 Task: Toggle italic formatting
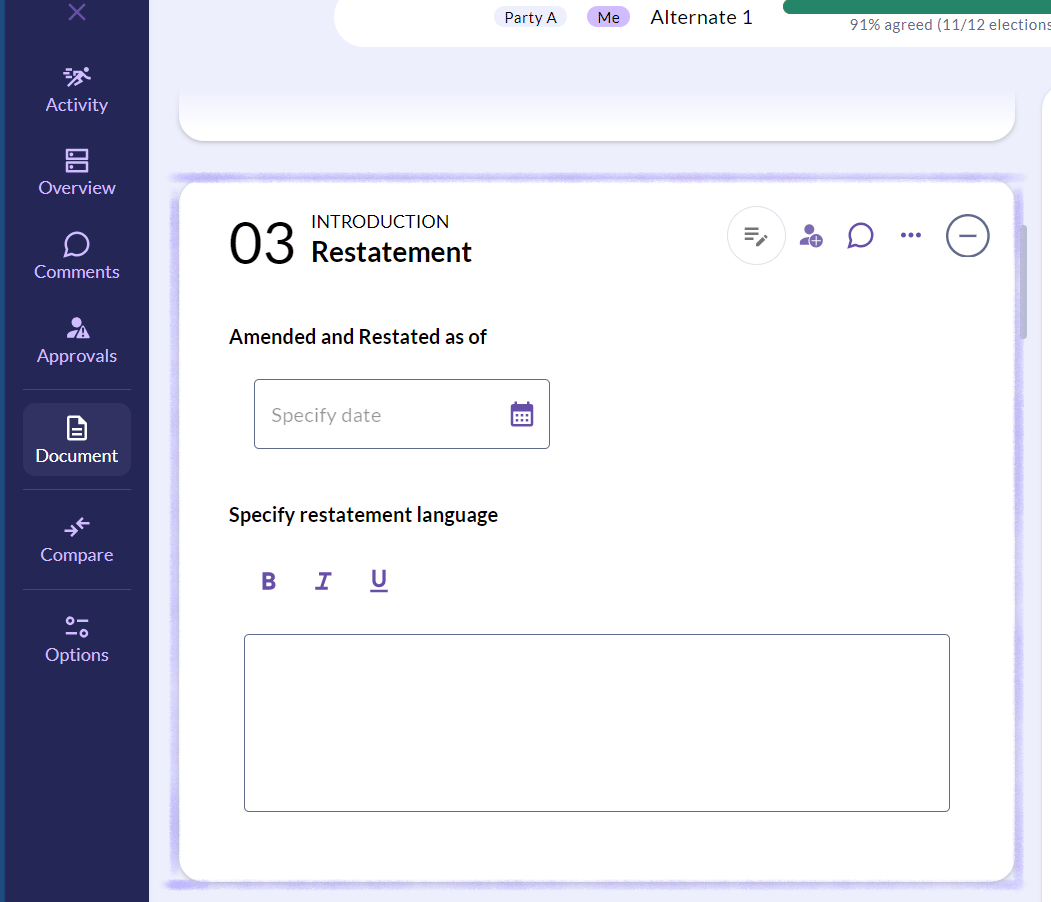click(x=323, y=581)
